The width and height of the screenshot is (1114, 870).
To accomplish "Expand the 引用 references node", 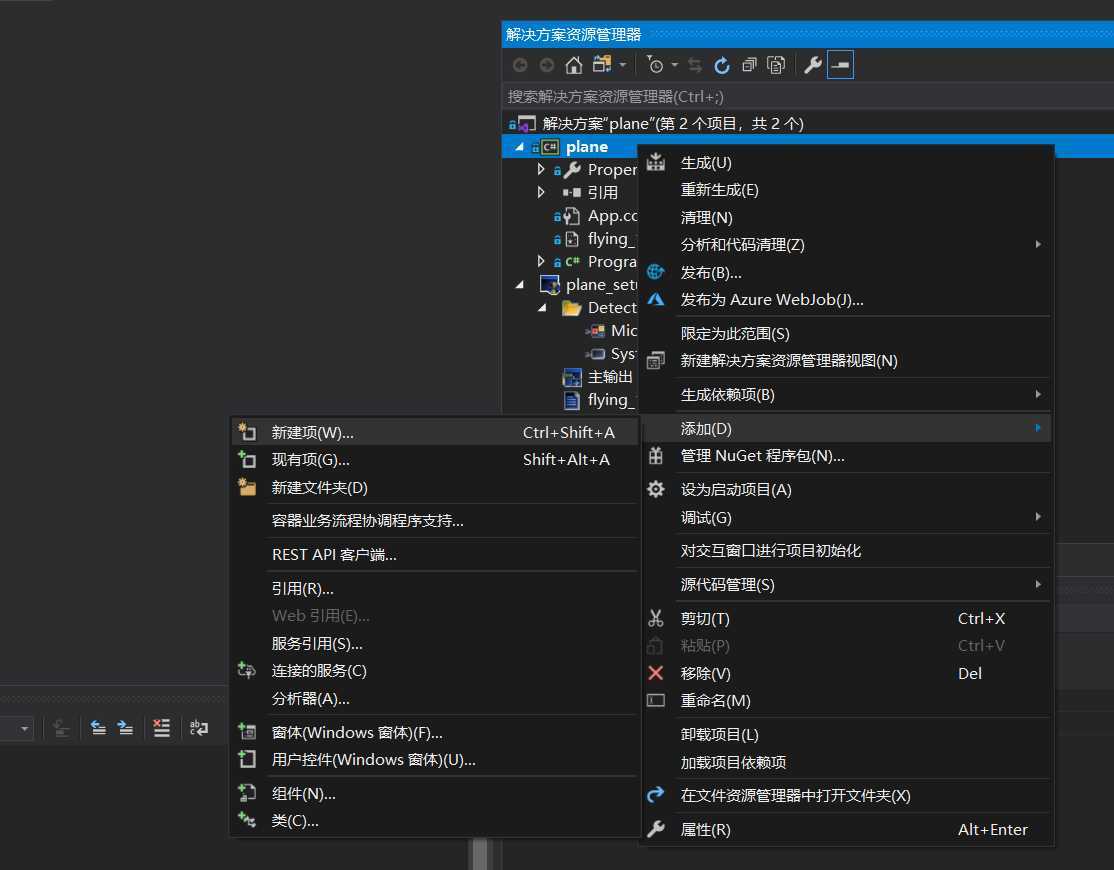I will click(x=541, y=192).
